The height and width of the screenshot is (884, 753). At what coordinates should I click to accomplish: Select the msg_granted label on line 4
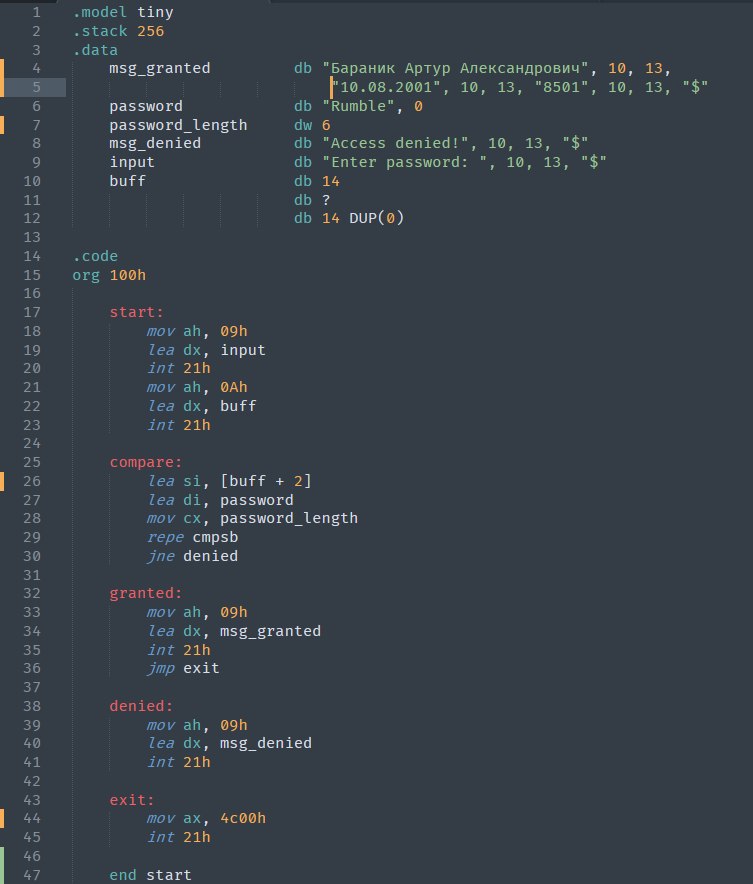pos(160,68)
